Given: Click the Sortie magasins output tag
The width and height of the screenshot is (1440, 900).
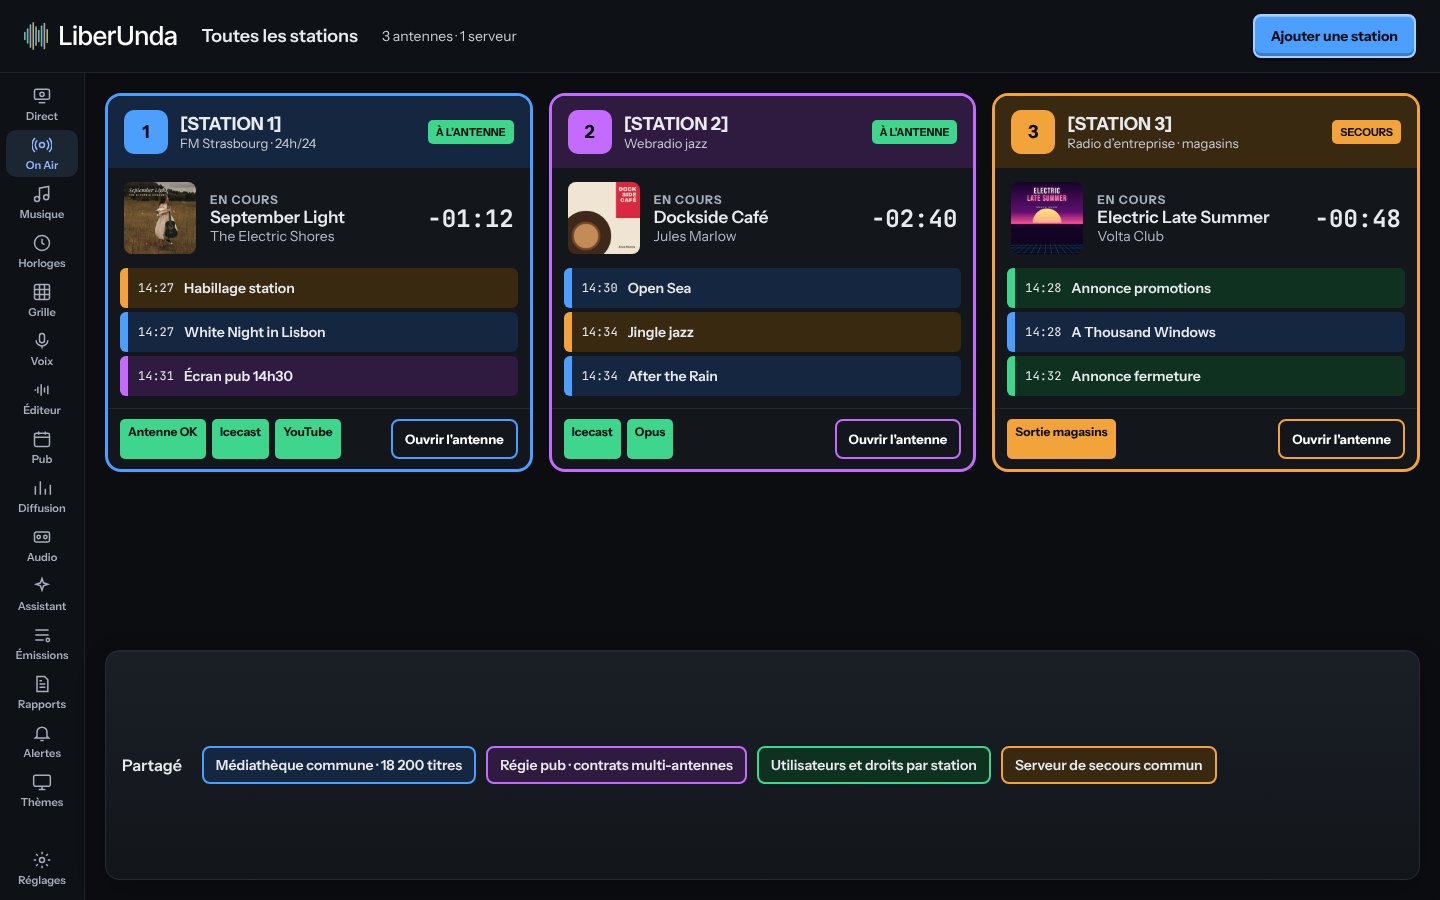Looking at the screenshot, I should pos(1061,439).
